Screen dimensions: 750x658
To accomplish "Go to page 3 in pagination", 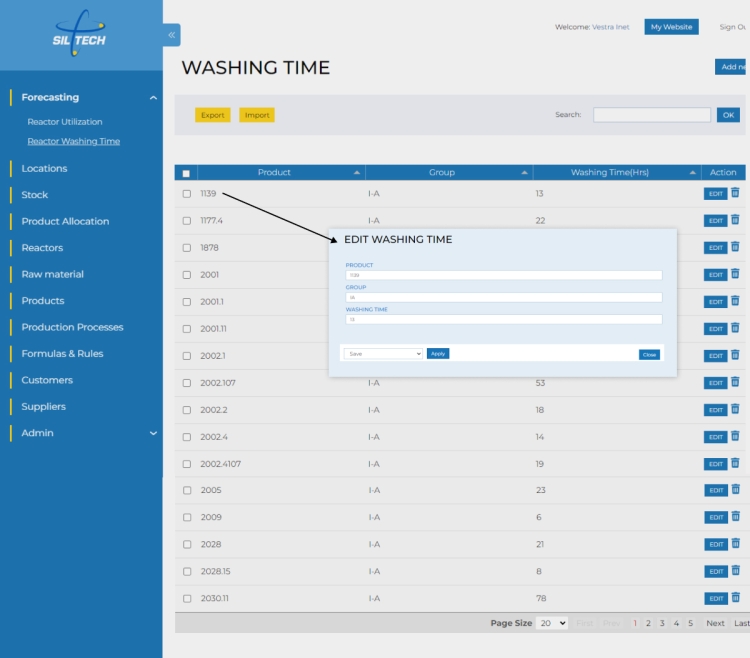I will click(x=662, y=623).
